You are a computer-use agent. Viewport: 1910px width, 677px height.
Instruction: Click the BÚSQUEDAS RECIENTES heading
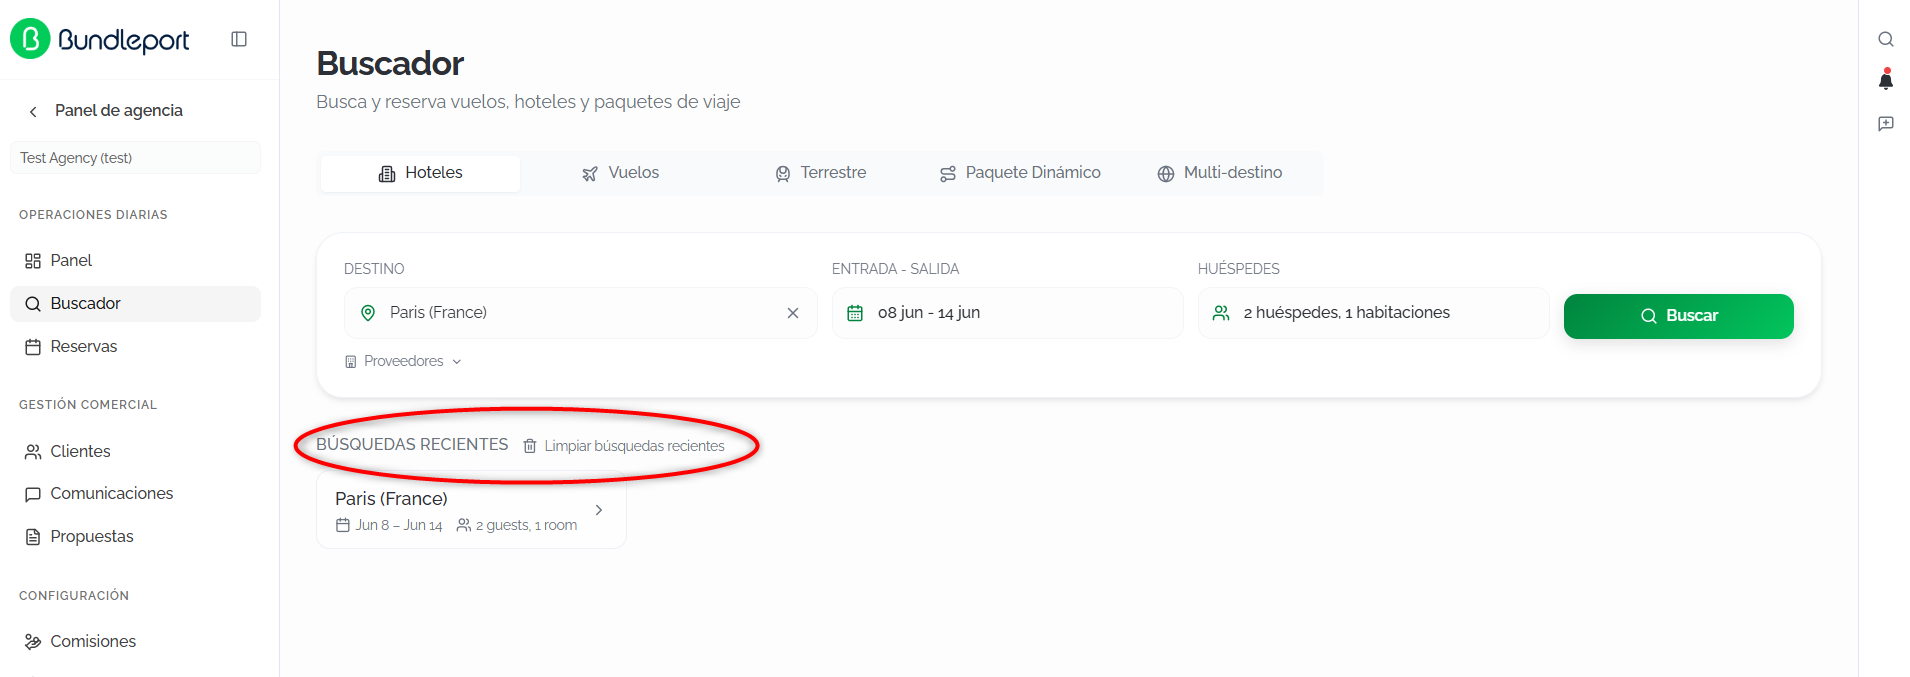point(412,444)
